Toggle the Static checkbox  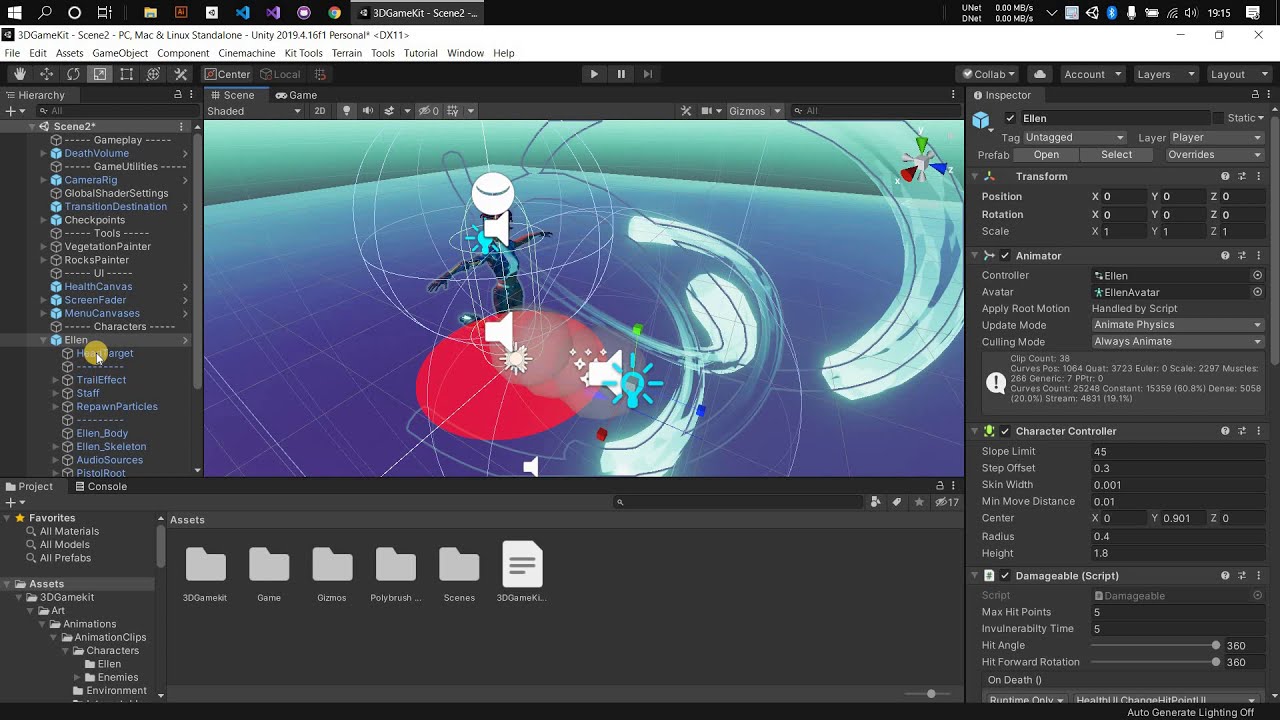click(1218, 118)
